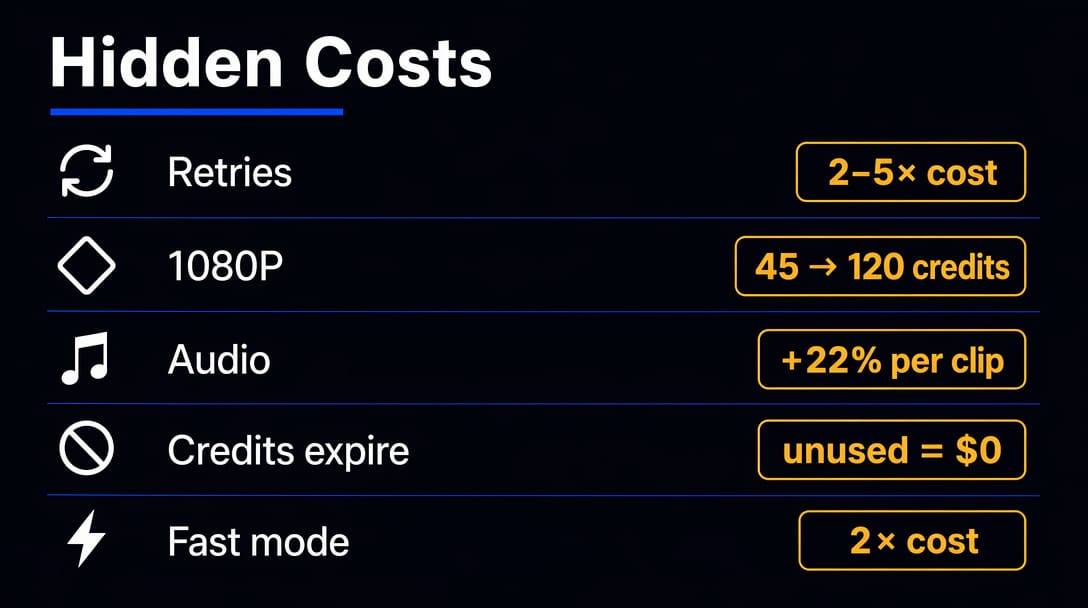
Task: Select the 1080P label text
Action: [x=225, y=266]
